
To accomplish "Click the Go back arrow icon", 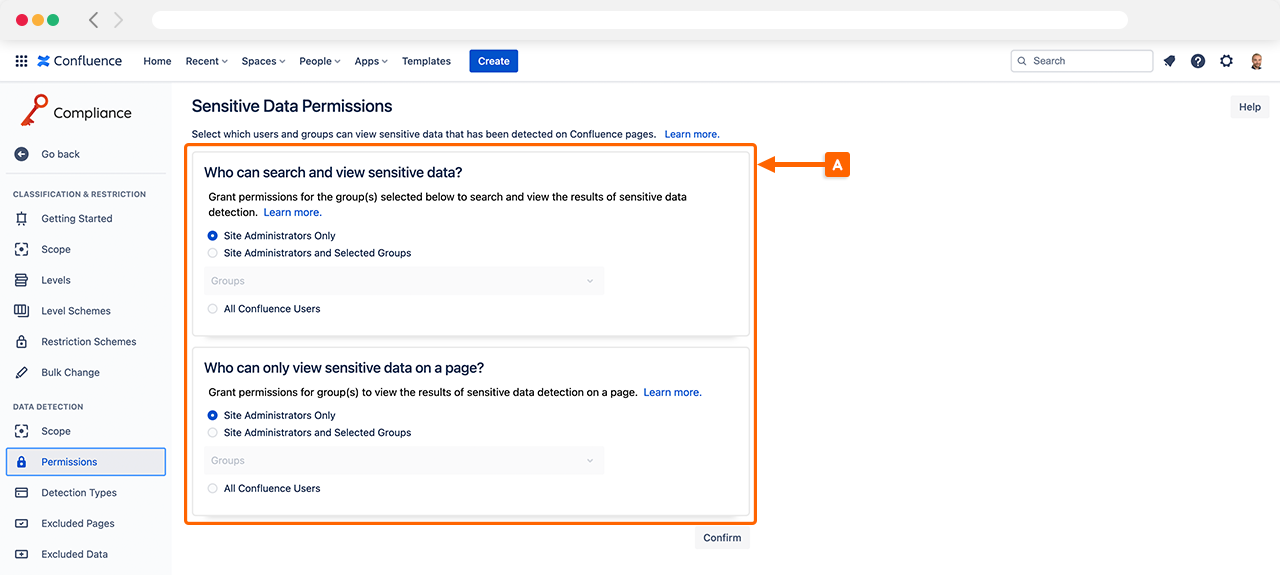I will (x=22, y=154).
